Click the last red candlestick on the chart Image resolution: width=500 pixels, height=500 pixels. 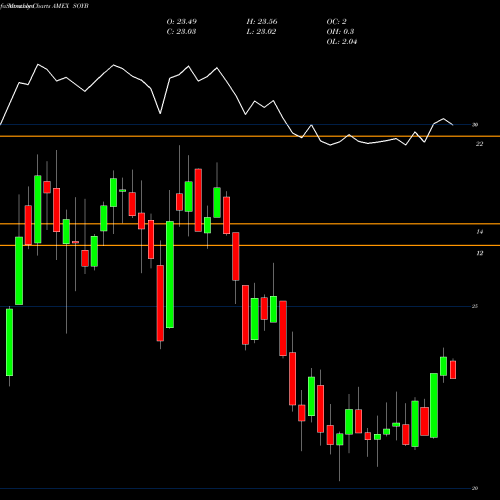[453, 369]
